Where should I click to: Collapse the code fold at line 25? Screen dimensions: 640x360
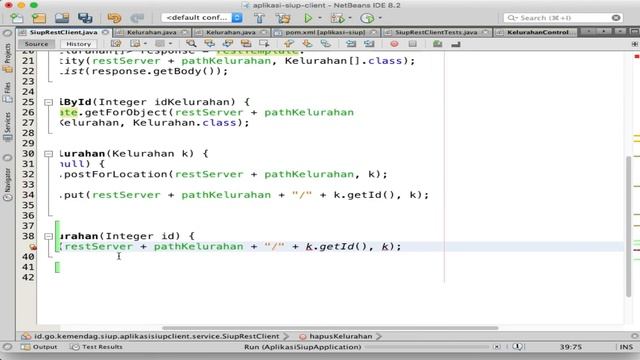(49, 102)
